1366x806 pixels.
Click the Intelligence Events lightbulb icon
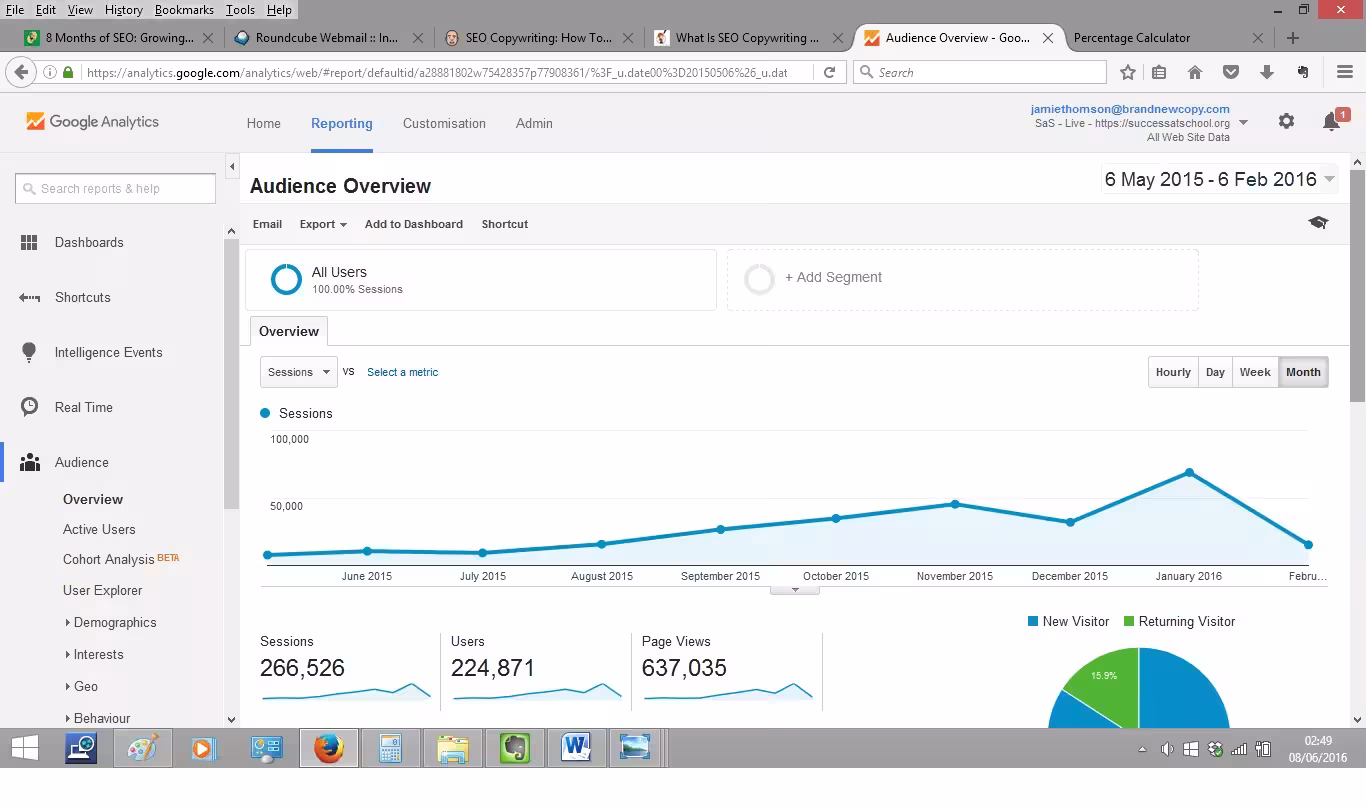[x=29, y=352]
